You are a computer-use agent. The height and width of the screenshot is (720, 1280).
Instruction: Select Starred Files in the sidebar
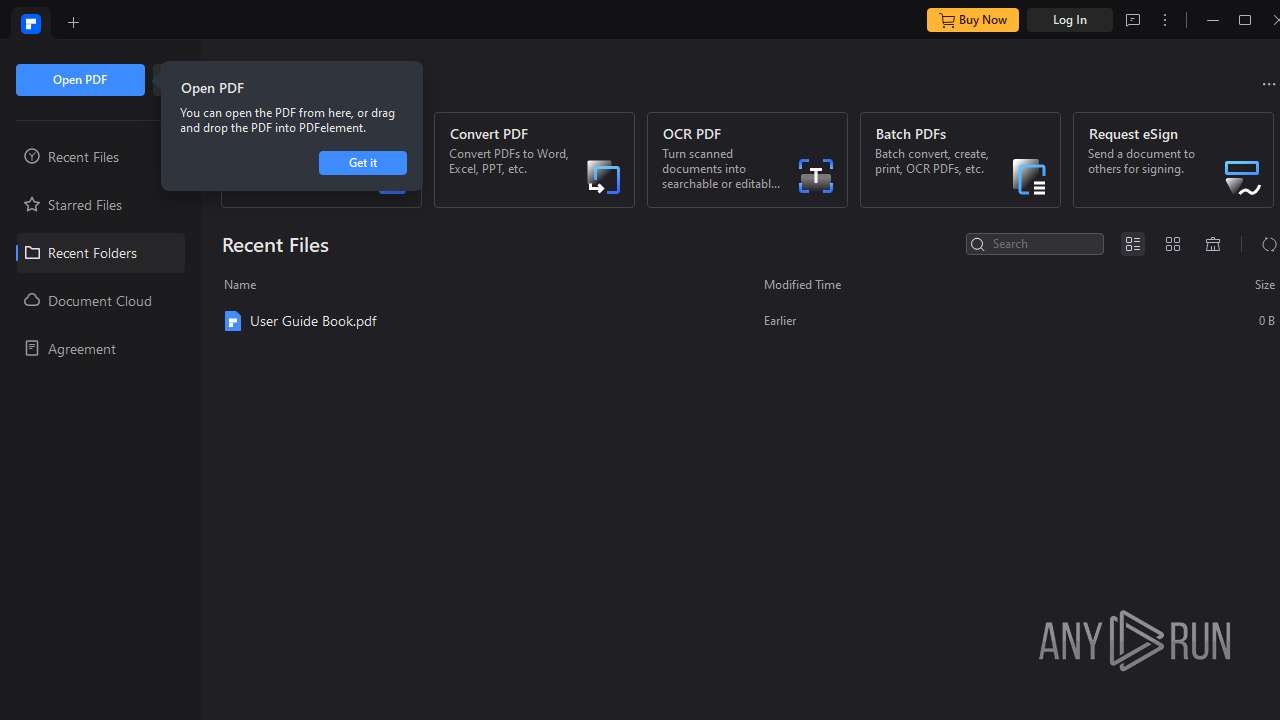(x=100, y=205)
